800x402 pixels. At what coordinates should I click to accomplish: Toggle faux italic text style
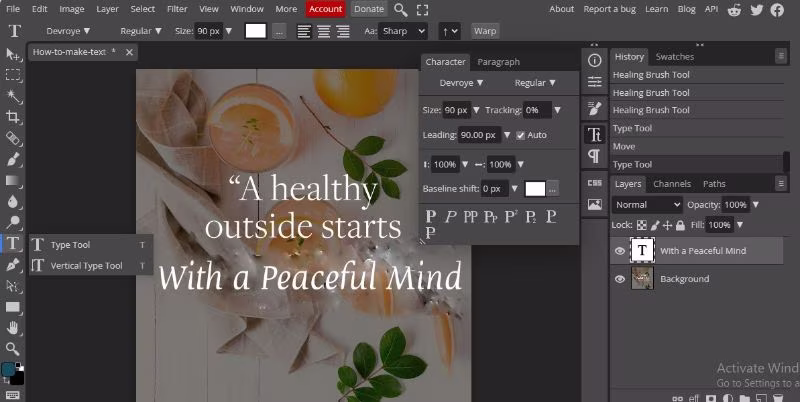(x=449, y=216)
